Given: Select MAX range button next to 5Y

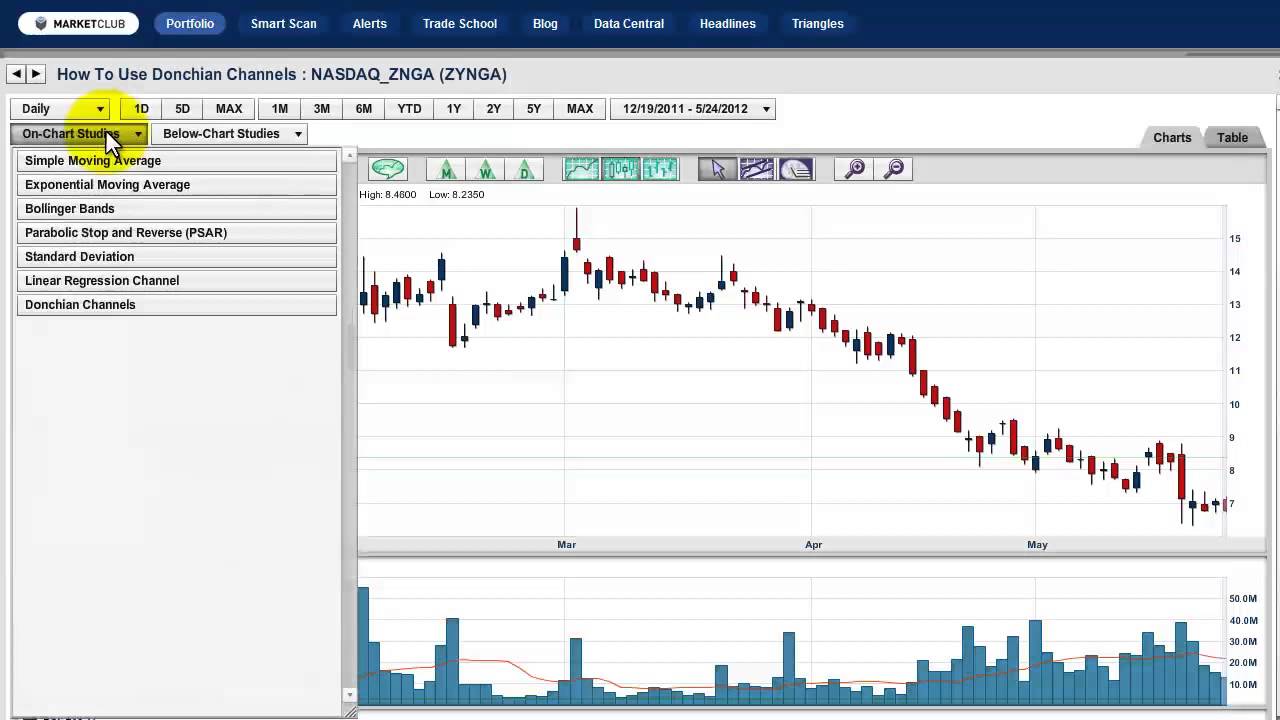Looking at the screenshot, I should 580,108.
